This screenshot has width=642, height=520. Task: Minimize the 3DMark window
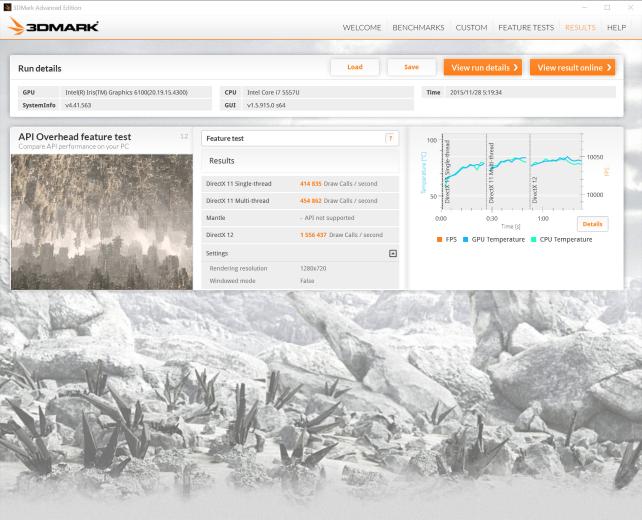[585, 7]
